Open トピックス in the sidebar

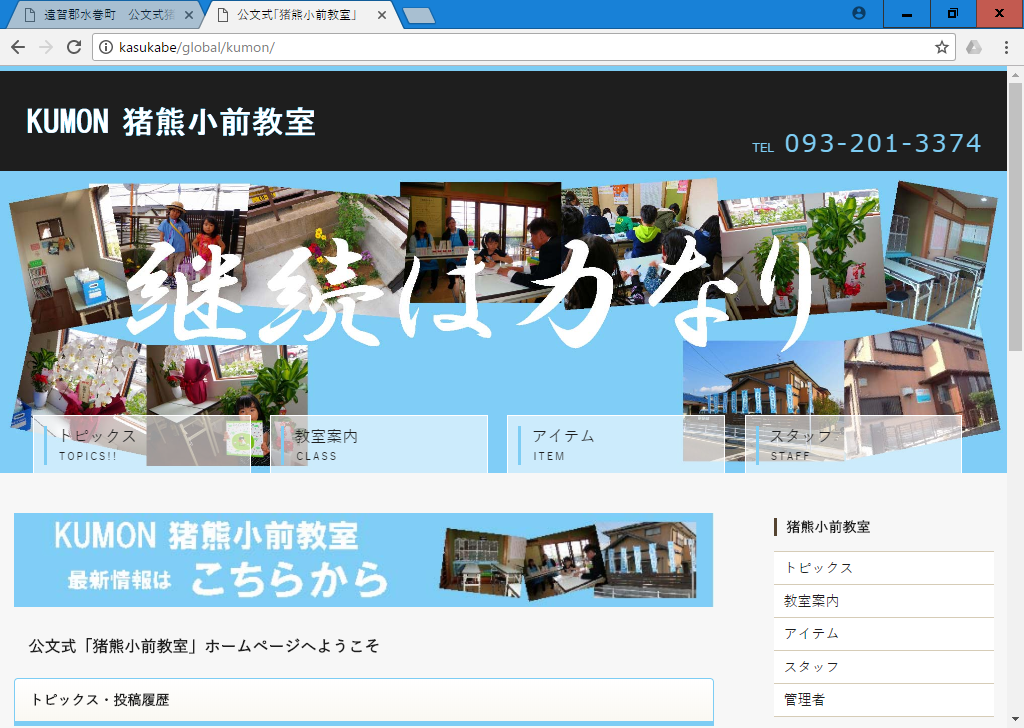884,568
